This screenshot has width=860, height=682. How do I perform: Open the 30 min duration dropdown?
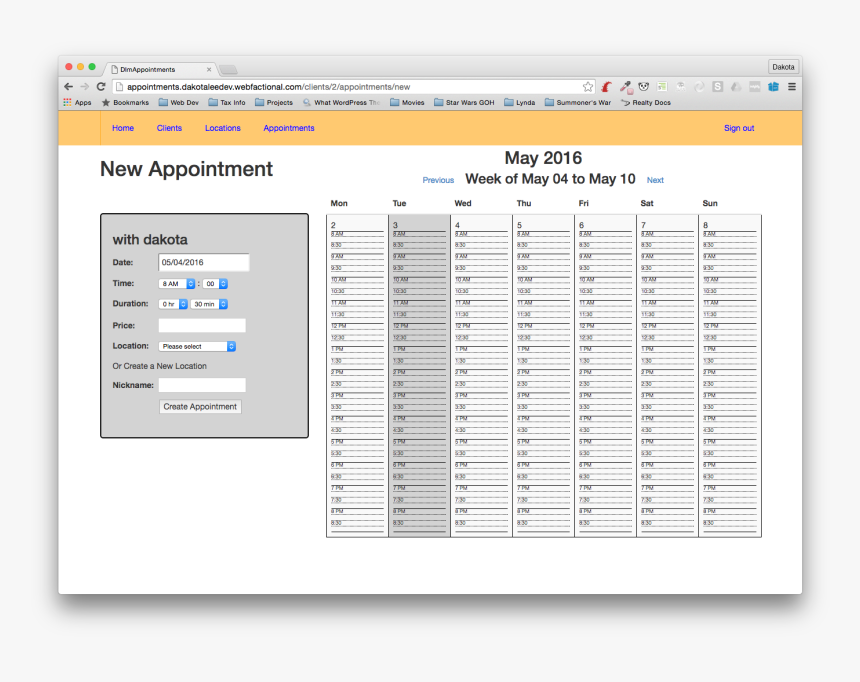[209, 304]
